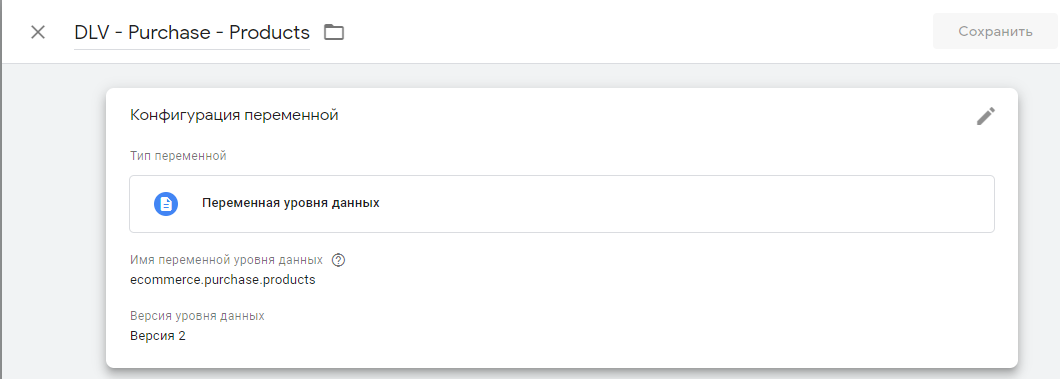Open the folder icon beside the variable title

pyautogui.click(x=334, y=32)
